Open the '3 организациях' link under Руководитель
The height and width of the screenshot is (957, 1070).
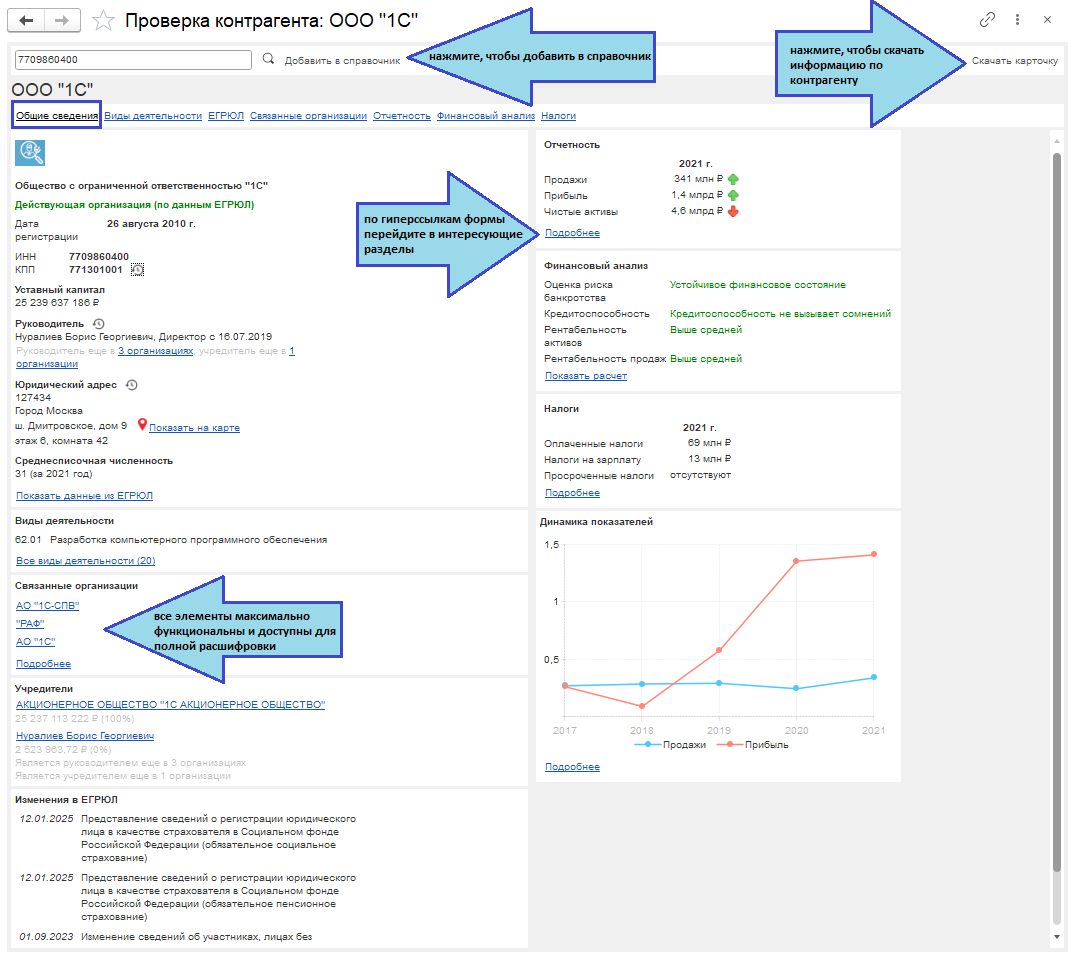point(156,351)
